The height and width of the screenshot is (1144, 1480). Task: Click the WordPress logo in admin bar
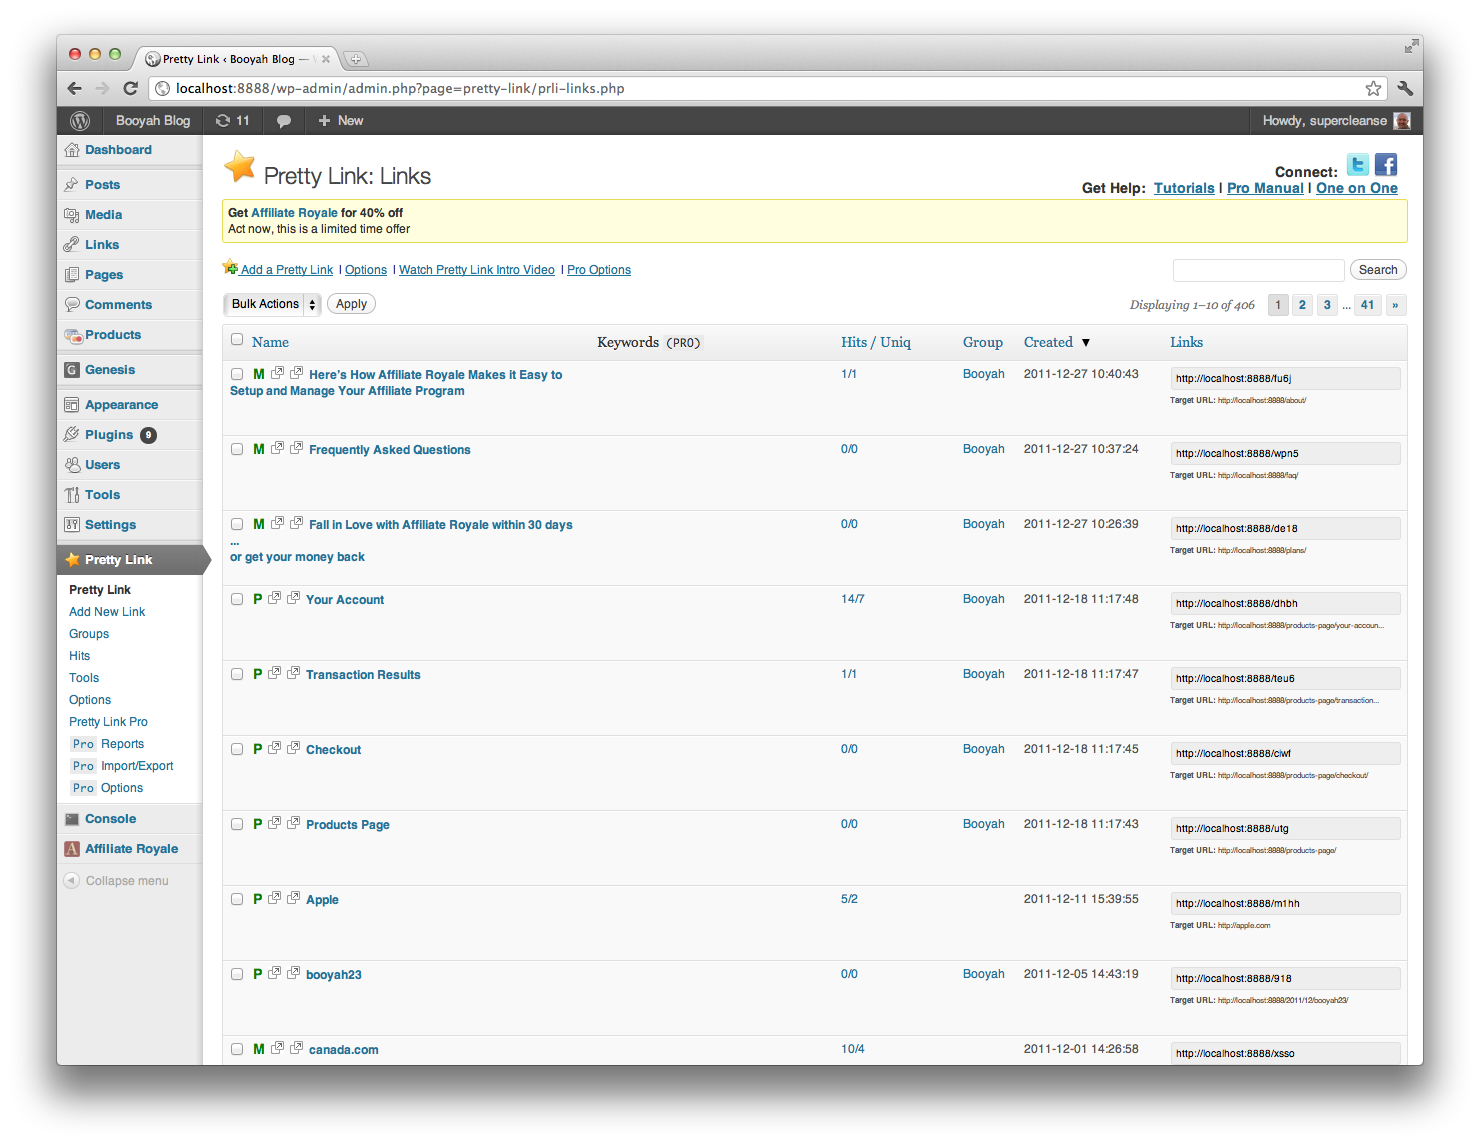click(x=80, y=121)
